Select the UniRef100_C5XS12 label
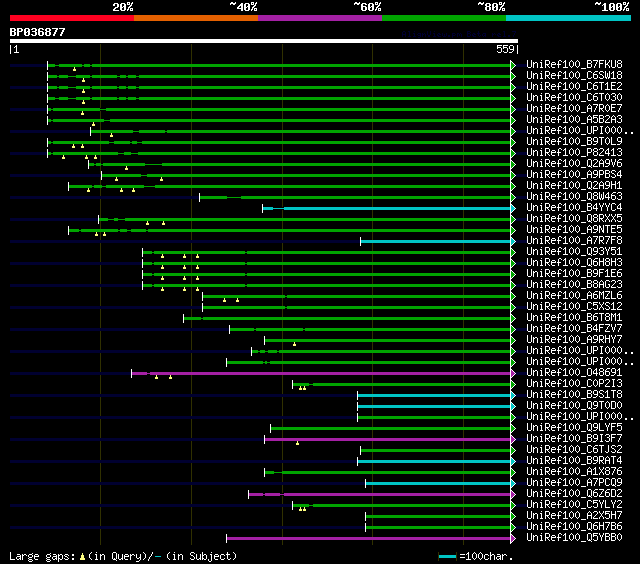 574,307
